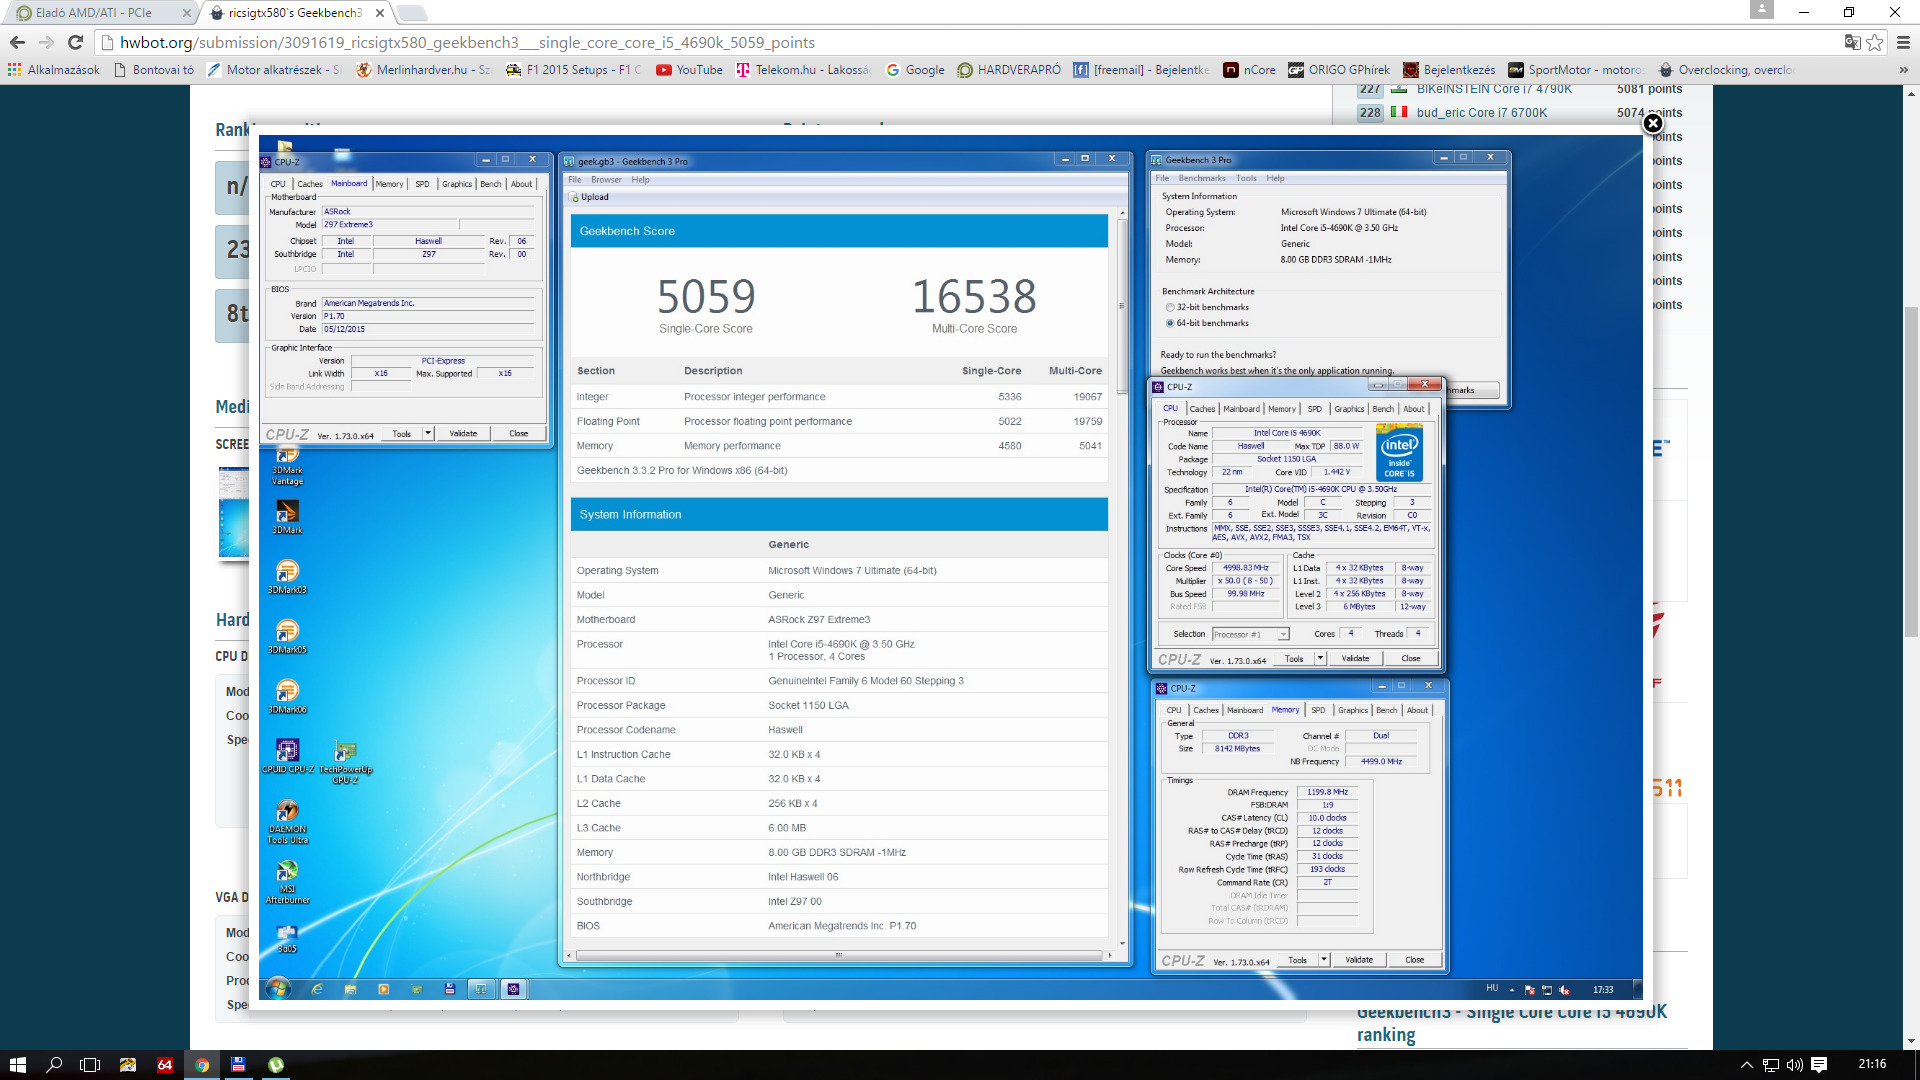Click the taskbar clock showing 21:16

click(1872, 1064)
